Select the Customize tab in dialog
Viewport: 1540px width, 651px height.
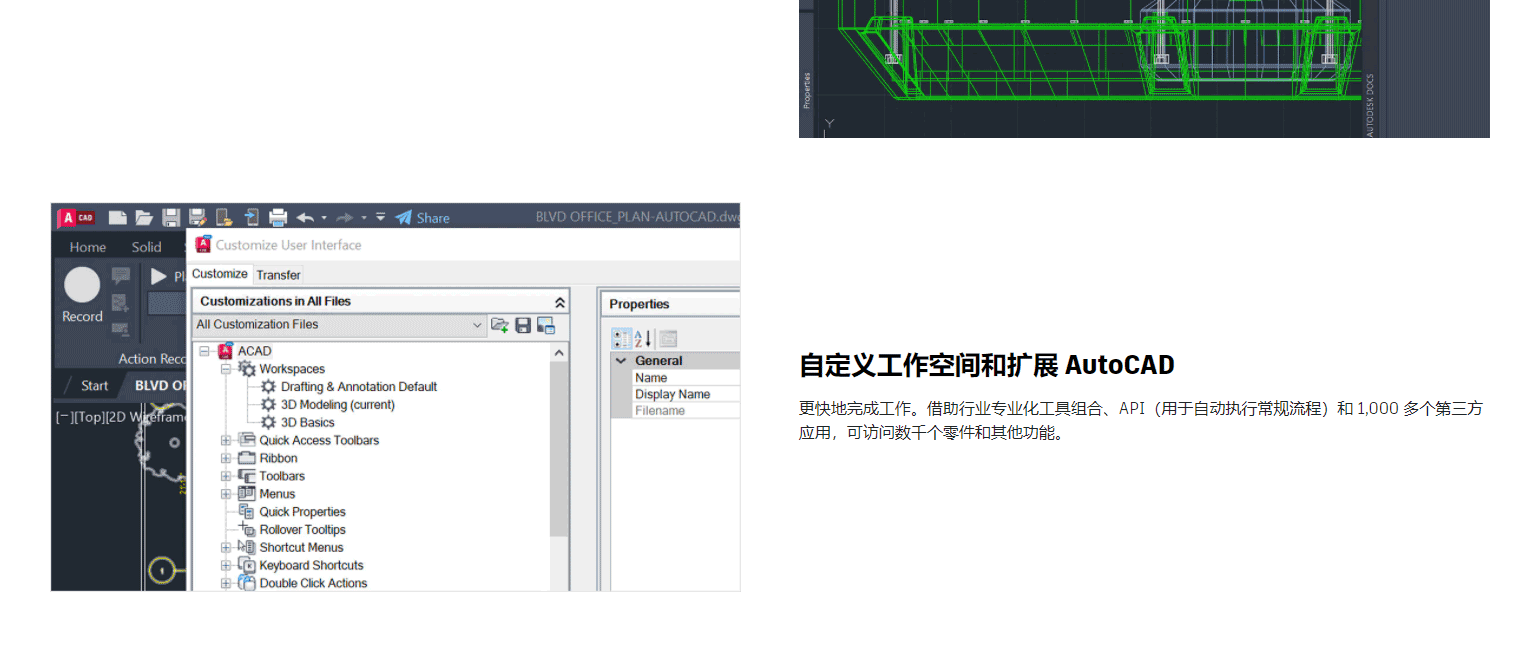[x=220, y=274]
